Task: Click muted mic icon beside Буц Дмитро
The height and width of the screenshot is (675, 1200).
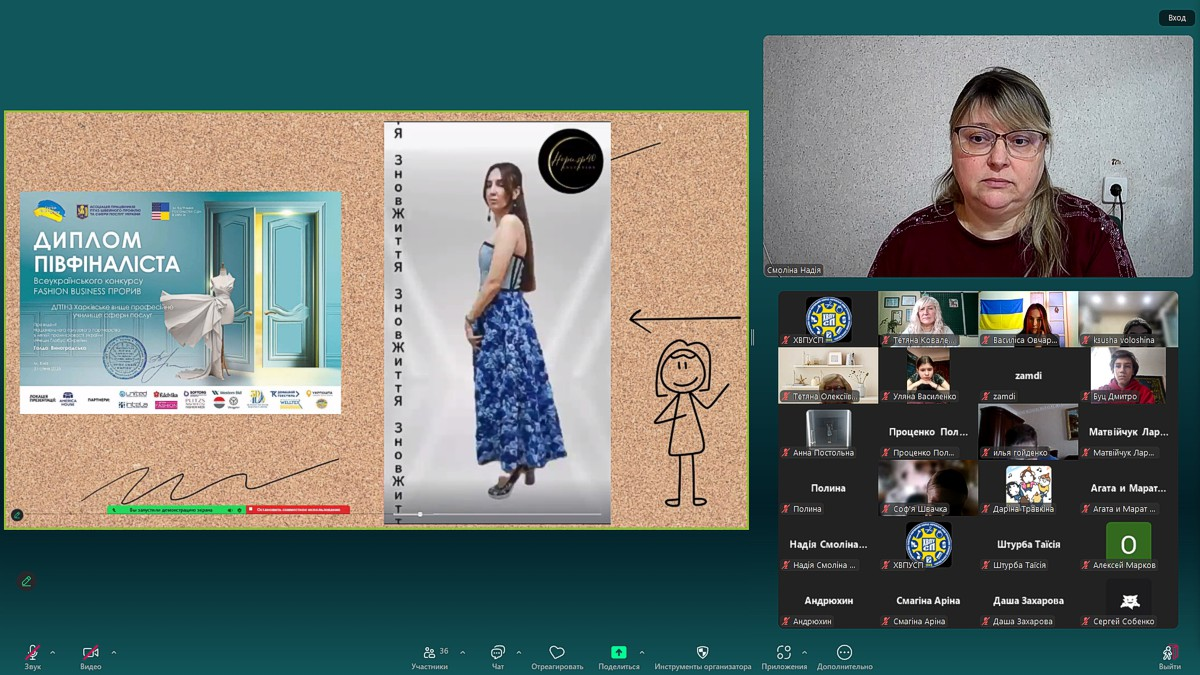Action: pyautogui.click(x=1086, y=396)
